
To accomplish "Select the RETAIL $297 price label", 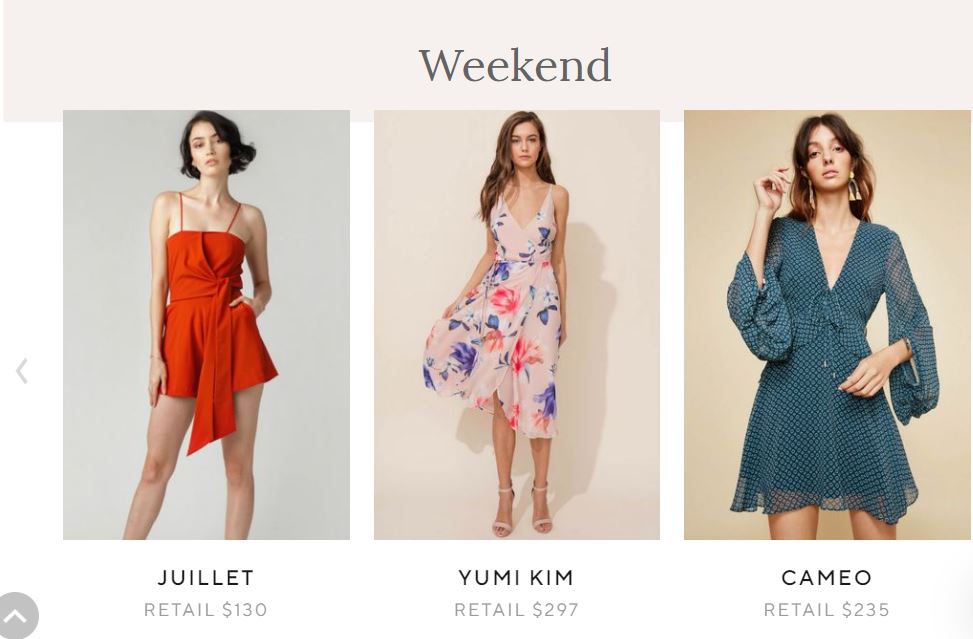I will pos(516,610).
